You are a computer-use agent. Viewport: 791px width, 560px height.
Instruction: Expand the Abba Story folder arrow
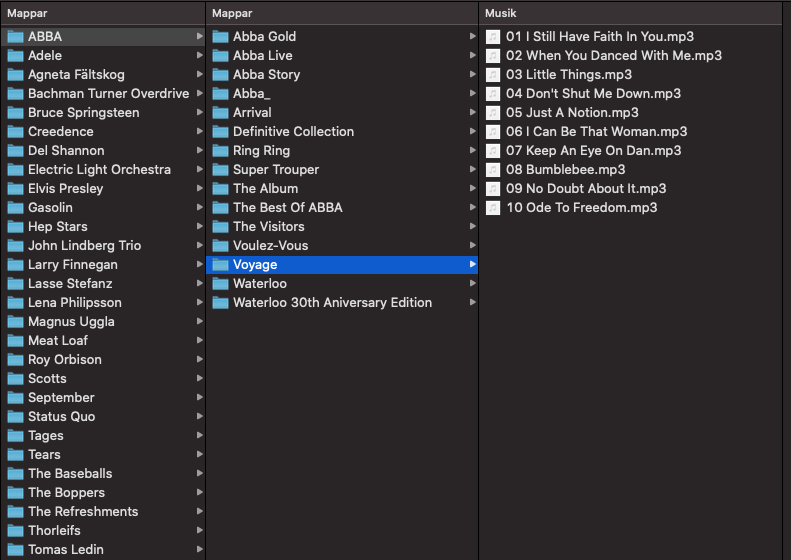point(473,74)
